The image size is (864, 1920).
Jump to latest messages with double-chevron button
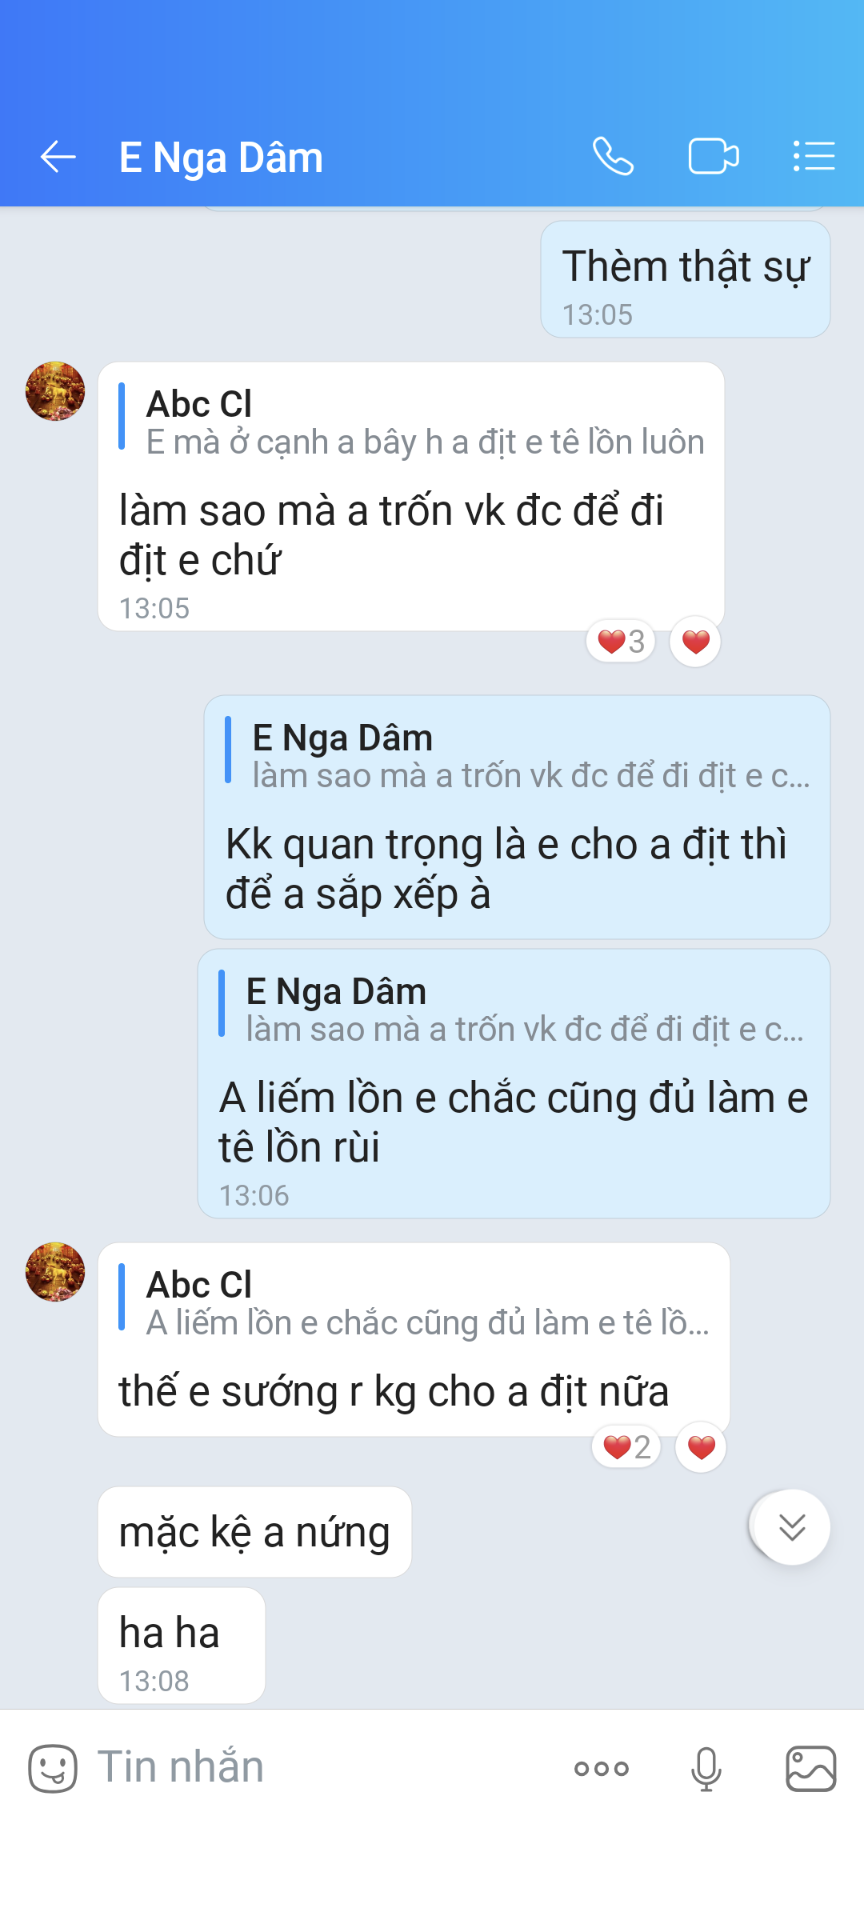tap(792, 1527)
